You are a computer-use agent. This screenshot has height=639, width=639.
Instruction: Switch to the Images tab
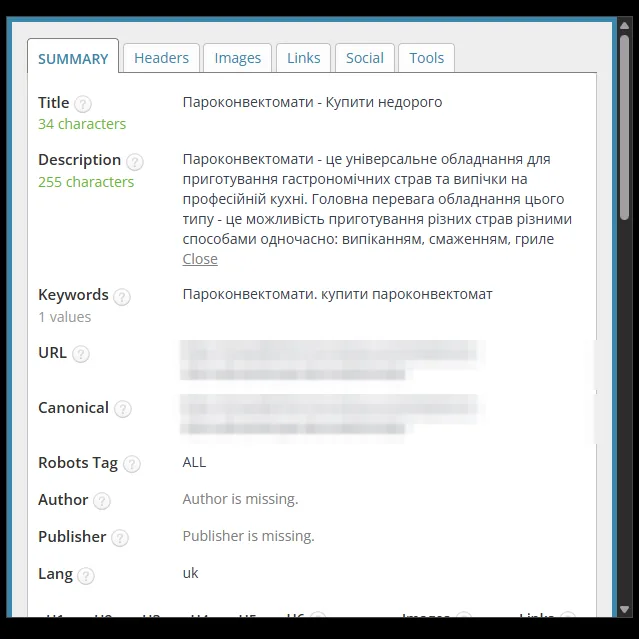pyautogui.click(x=238, y=58)
